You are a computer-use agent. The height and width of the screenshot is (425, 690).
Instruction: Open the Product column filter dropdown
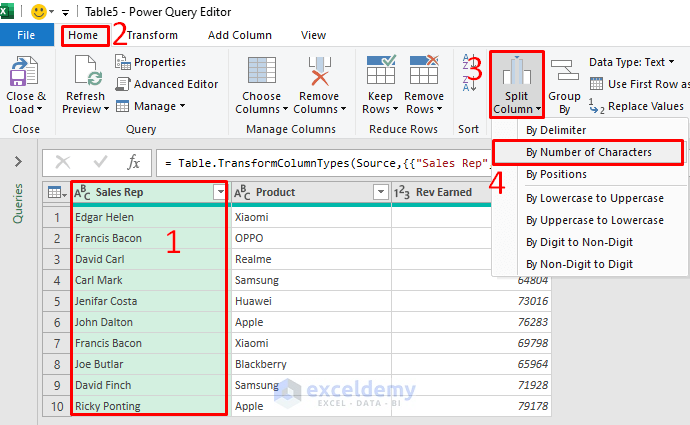(x=381, y=192)
